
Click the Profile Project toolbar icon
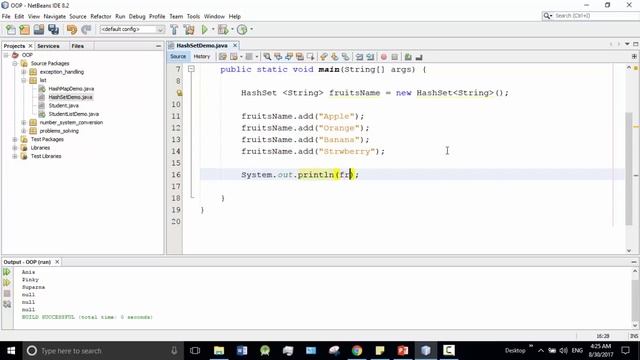[242, 29]
